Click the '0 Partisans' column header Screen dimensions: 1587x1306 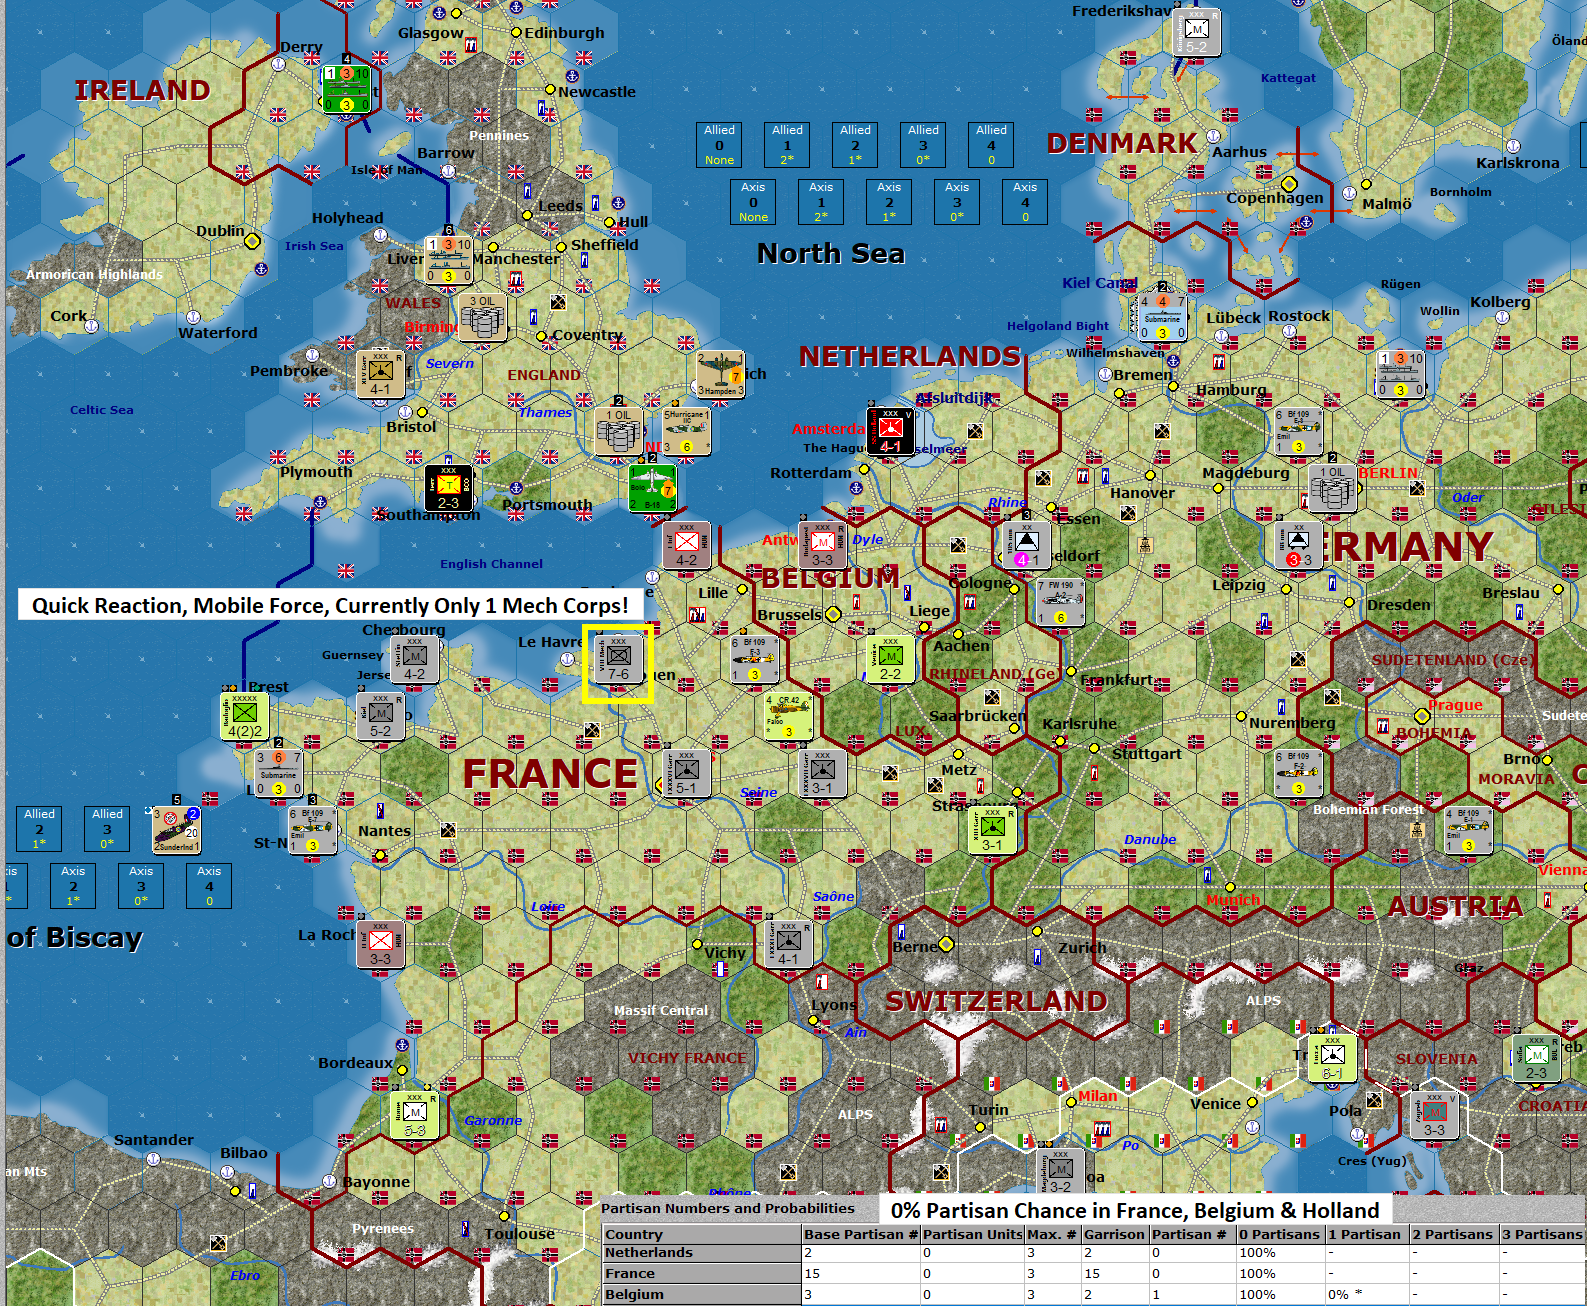(1279, 1234)
